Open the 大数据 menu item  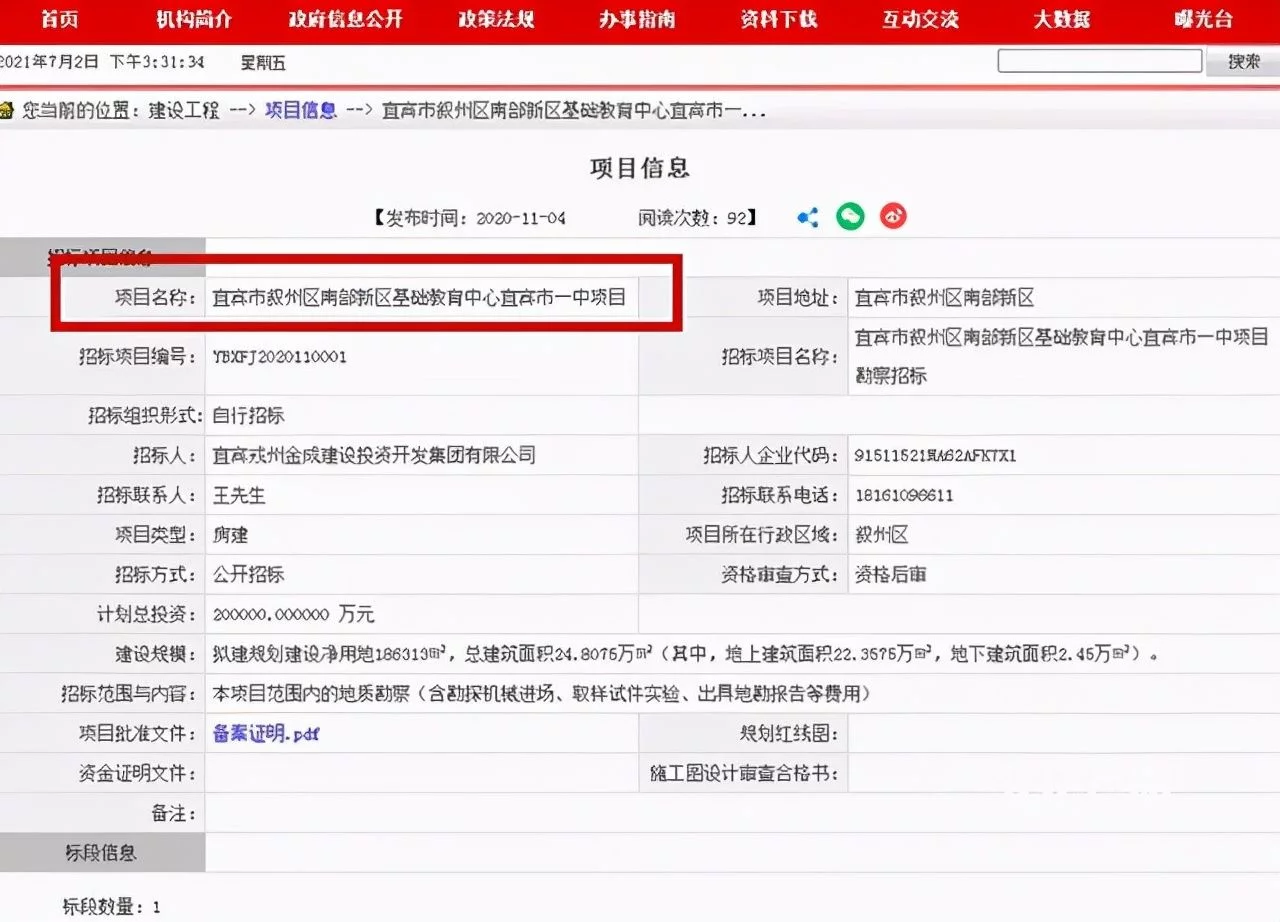(x=1061, y=20)
